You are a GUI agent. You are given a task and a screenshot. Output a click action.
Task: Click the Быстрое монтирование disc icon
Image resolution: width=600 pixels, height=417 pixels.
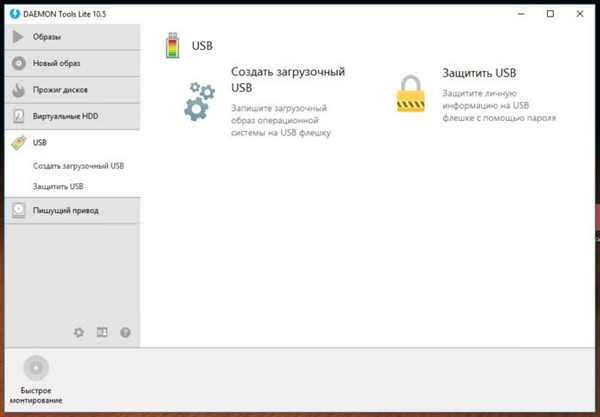(x=36, y=368)
